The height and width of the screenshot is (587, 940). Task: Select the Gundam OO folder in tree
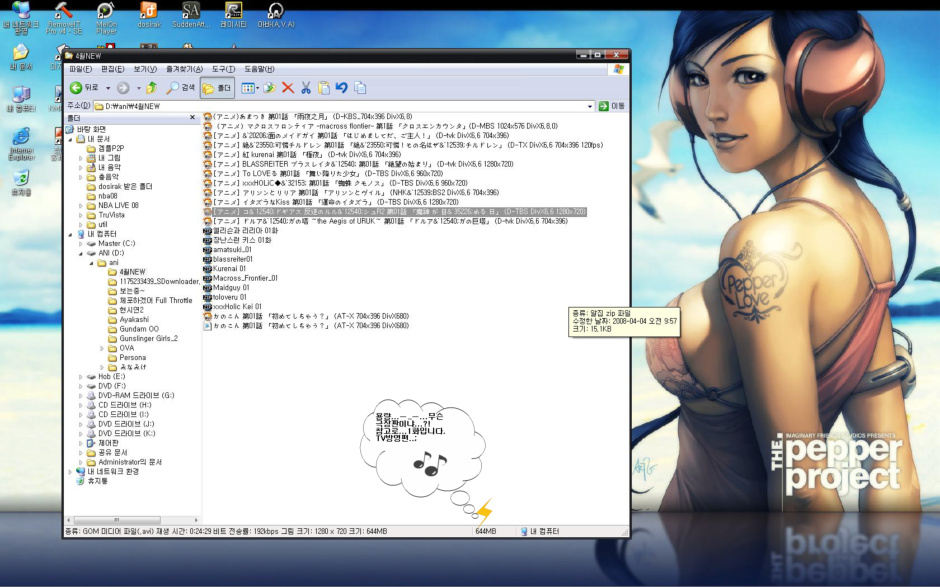coord(139,329)
